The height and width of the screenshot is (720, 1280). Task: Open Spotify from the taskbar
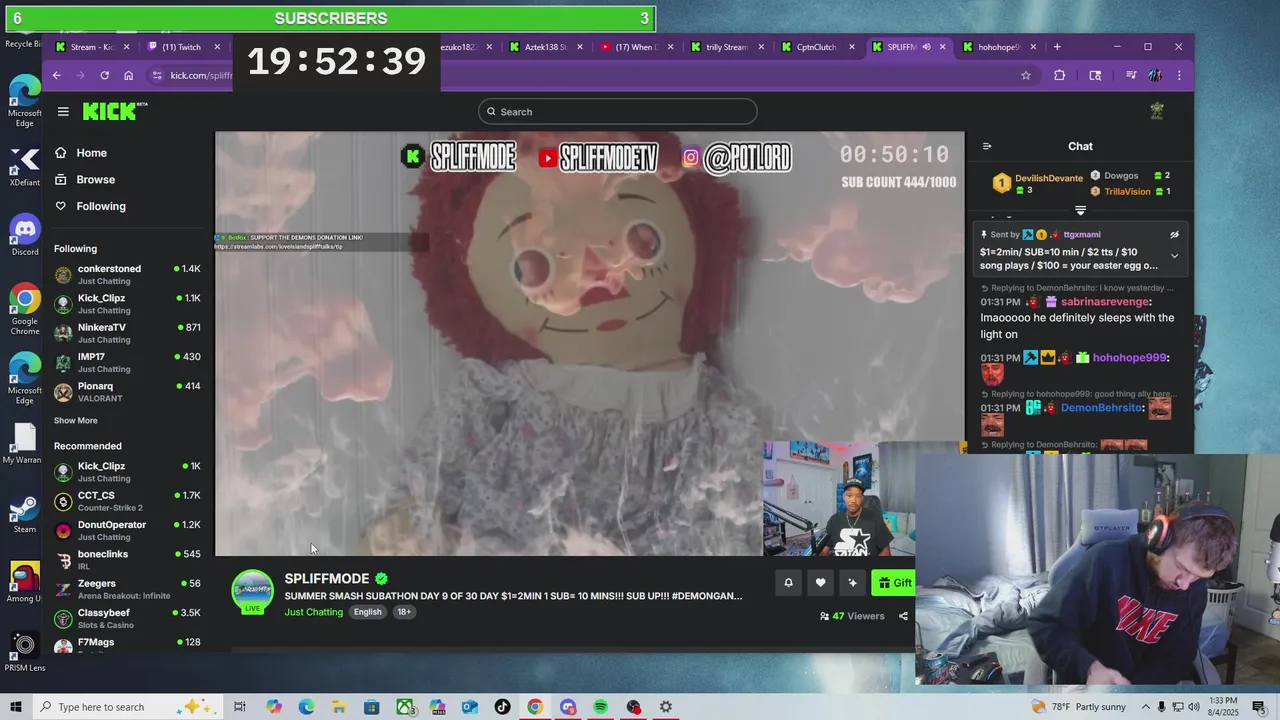pos(600,707)
